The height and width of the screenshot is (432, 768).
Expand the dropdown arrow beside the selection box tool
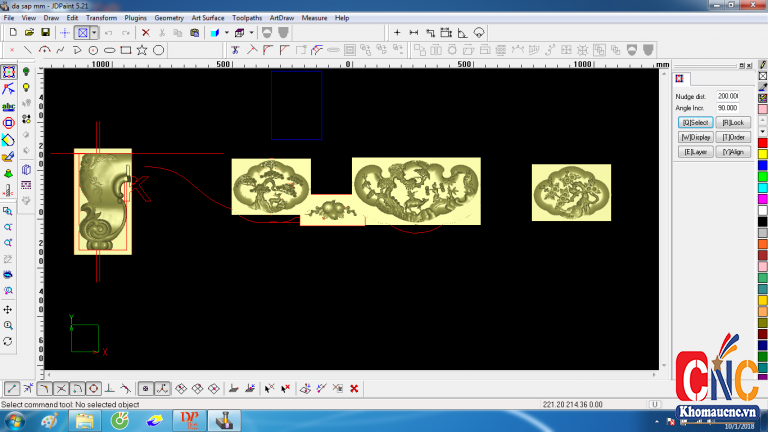[94, 32]
